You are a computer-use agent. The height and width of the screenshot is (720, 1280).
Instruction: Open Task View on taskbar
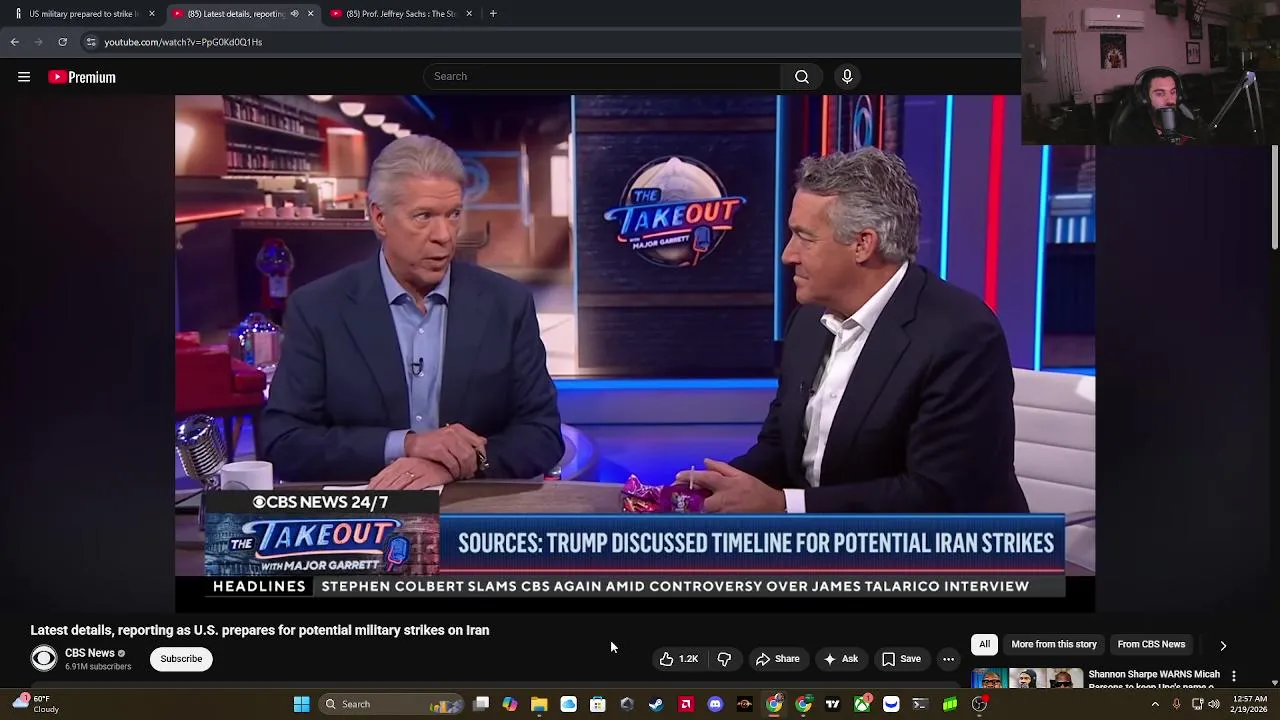[x=481, y=704]
